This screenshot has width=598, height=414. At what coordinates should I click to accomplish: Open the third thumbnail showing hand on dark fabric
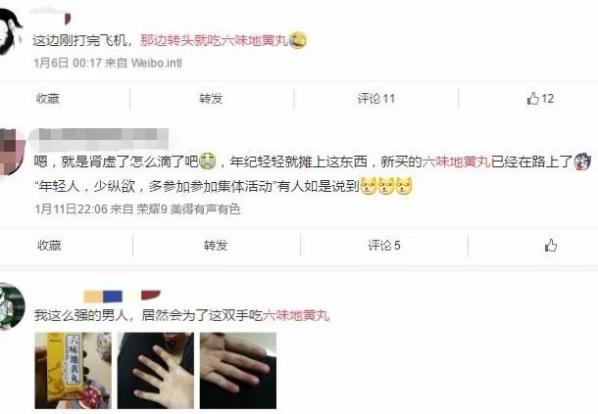pyautogui.click(x=238, y=371)
